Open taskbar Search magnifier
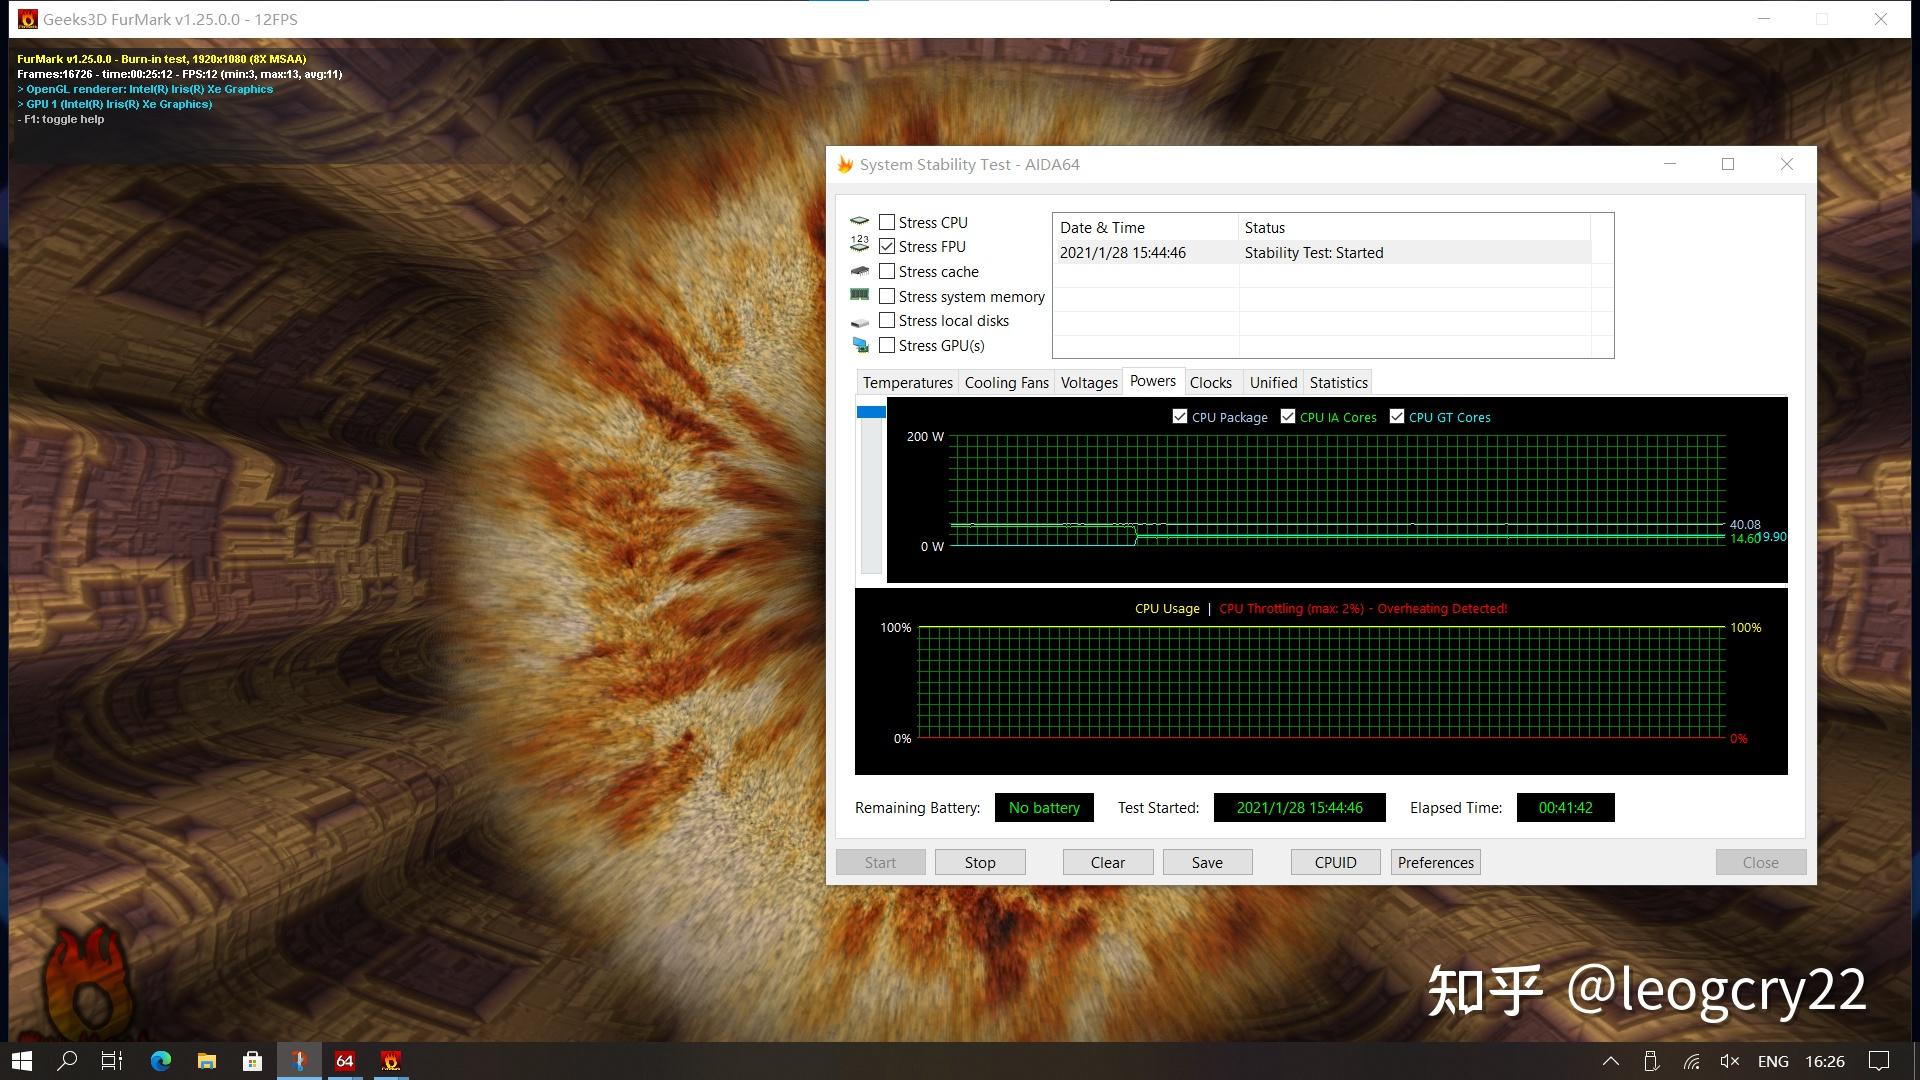The width and height of the screenshot is (1920, 1080). pyautogui.click(x=67, y=1061)
